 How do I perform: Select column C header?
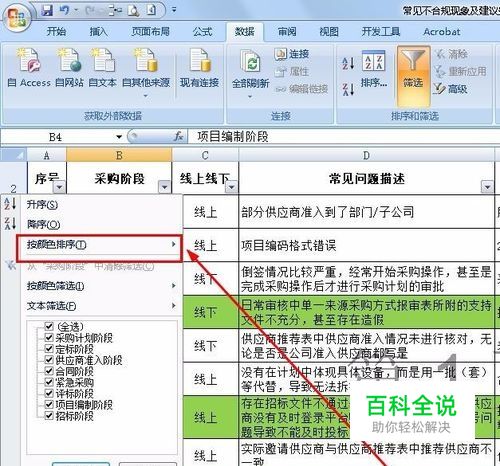(x=205, y=155)
